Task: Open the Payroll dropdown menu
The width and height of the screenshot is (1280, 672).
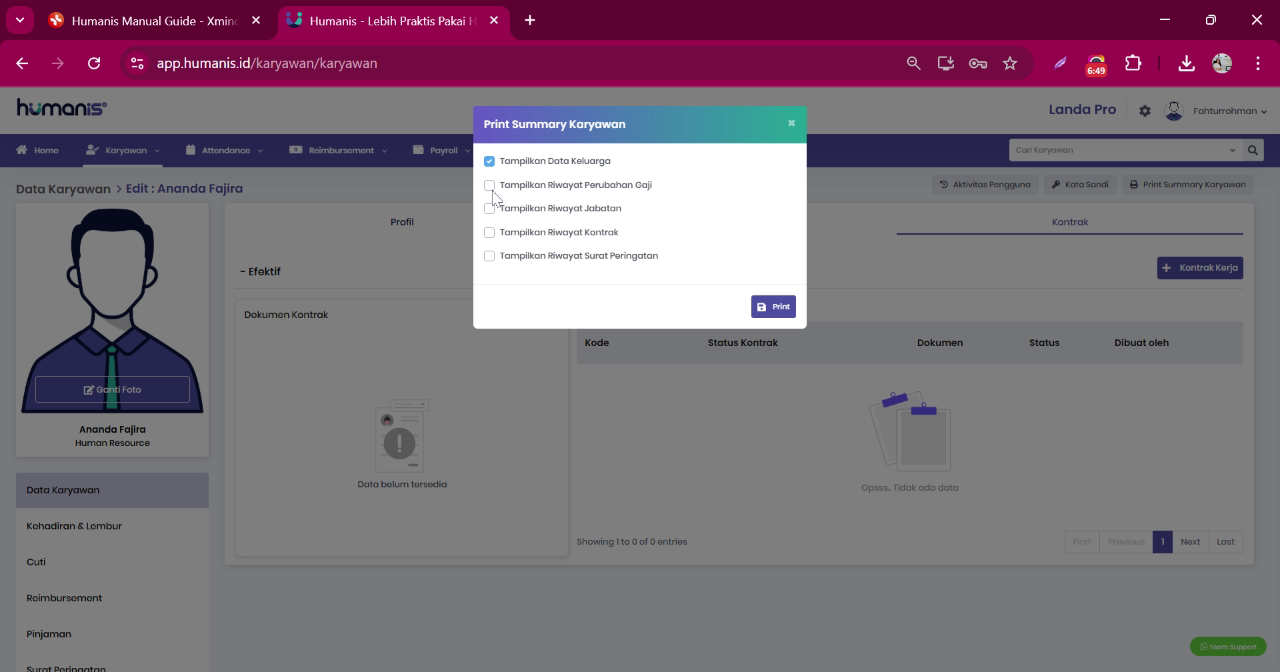Action: coord(442,150)
